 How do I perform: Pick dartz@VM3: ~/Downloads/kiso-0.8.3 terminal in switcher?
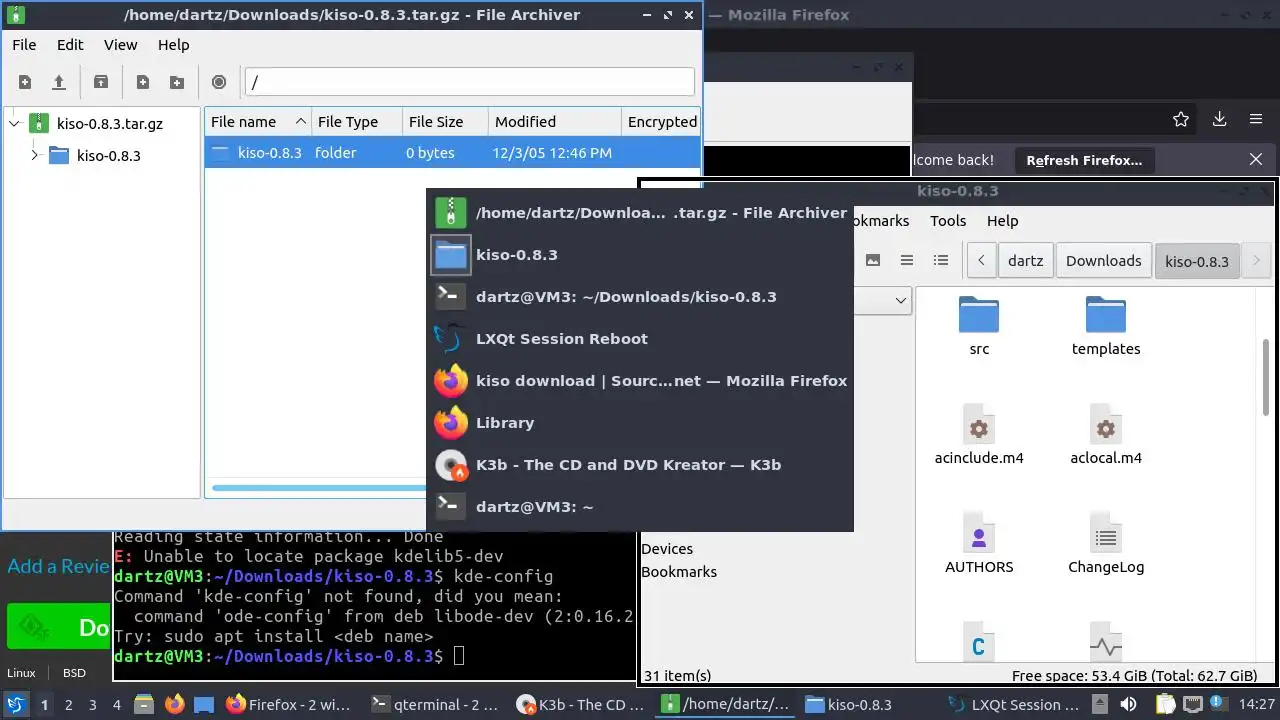[x=640, y=297]
